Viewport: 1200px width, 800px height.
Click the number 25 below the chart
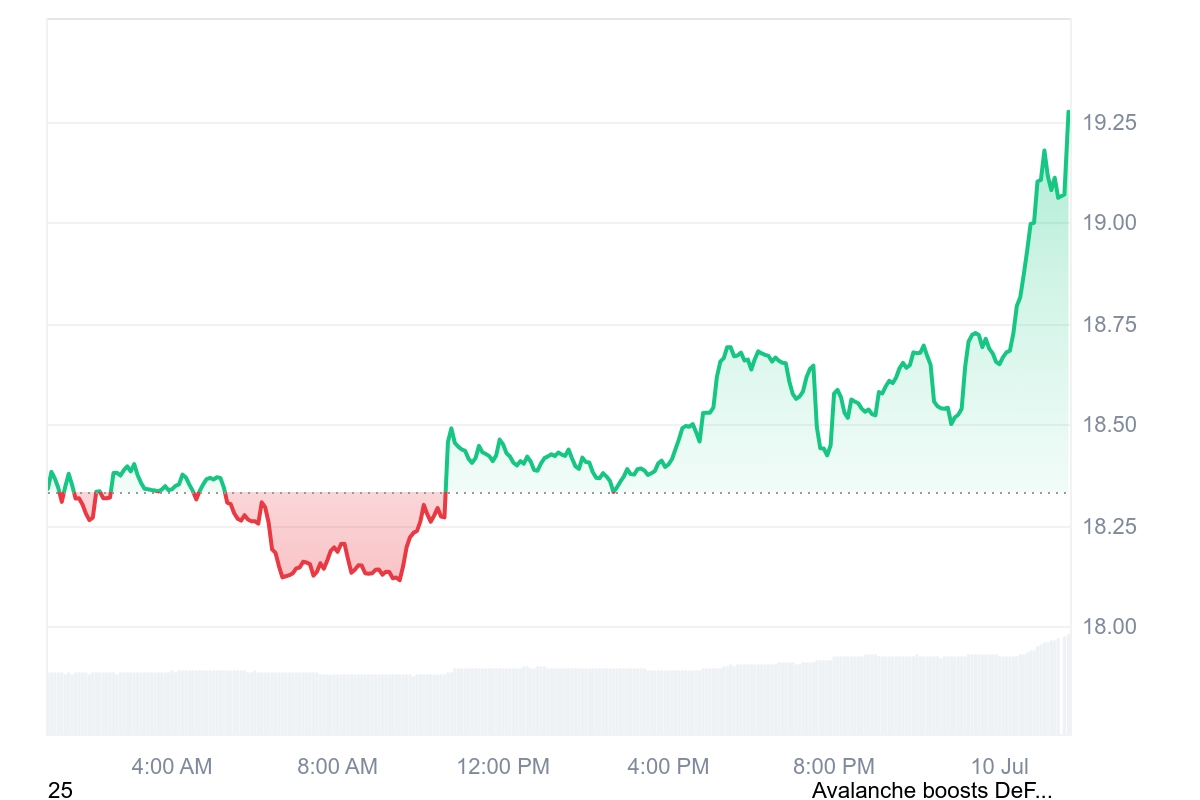(x=60, y=791)
